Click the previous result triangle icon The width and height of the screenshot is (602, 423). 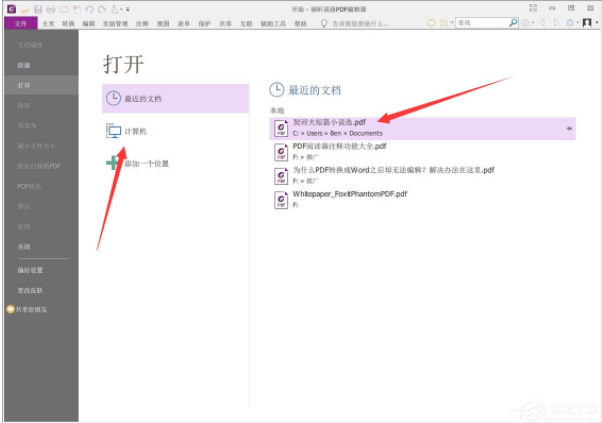542,23
